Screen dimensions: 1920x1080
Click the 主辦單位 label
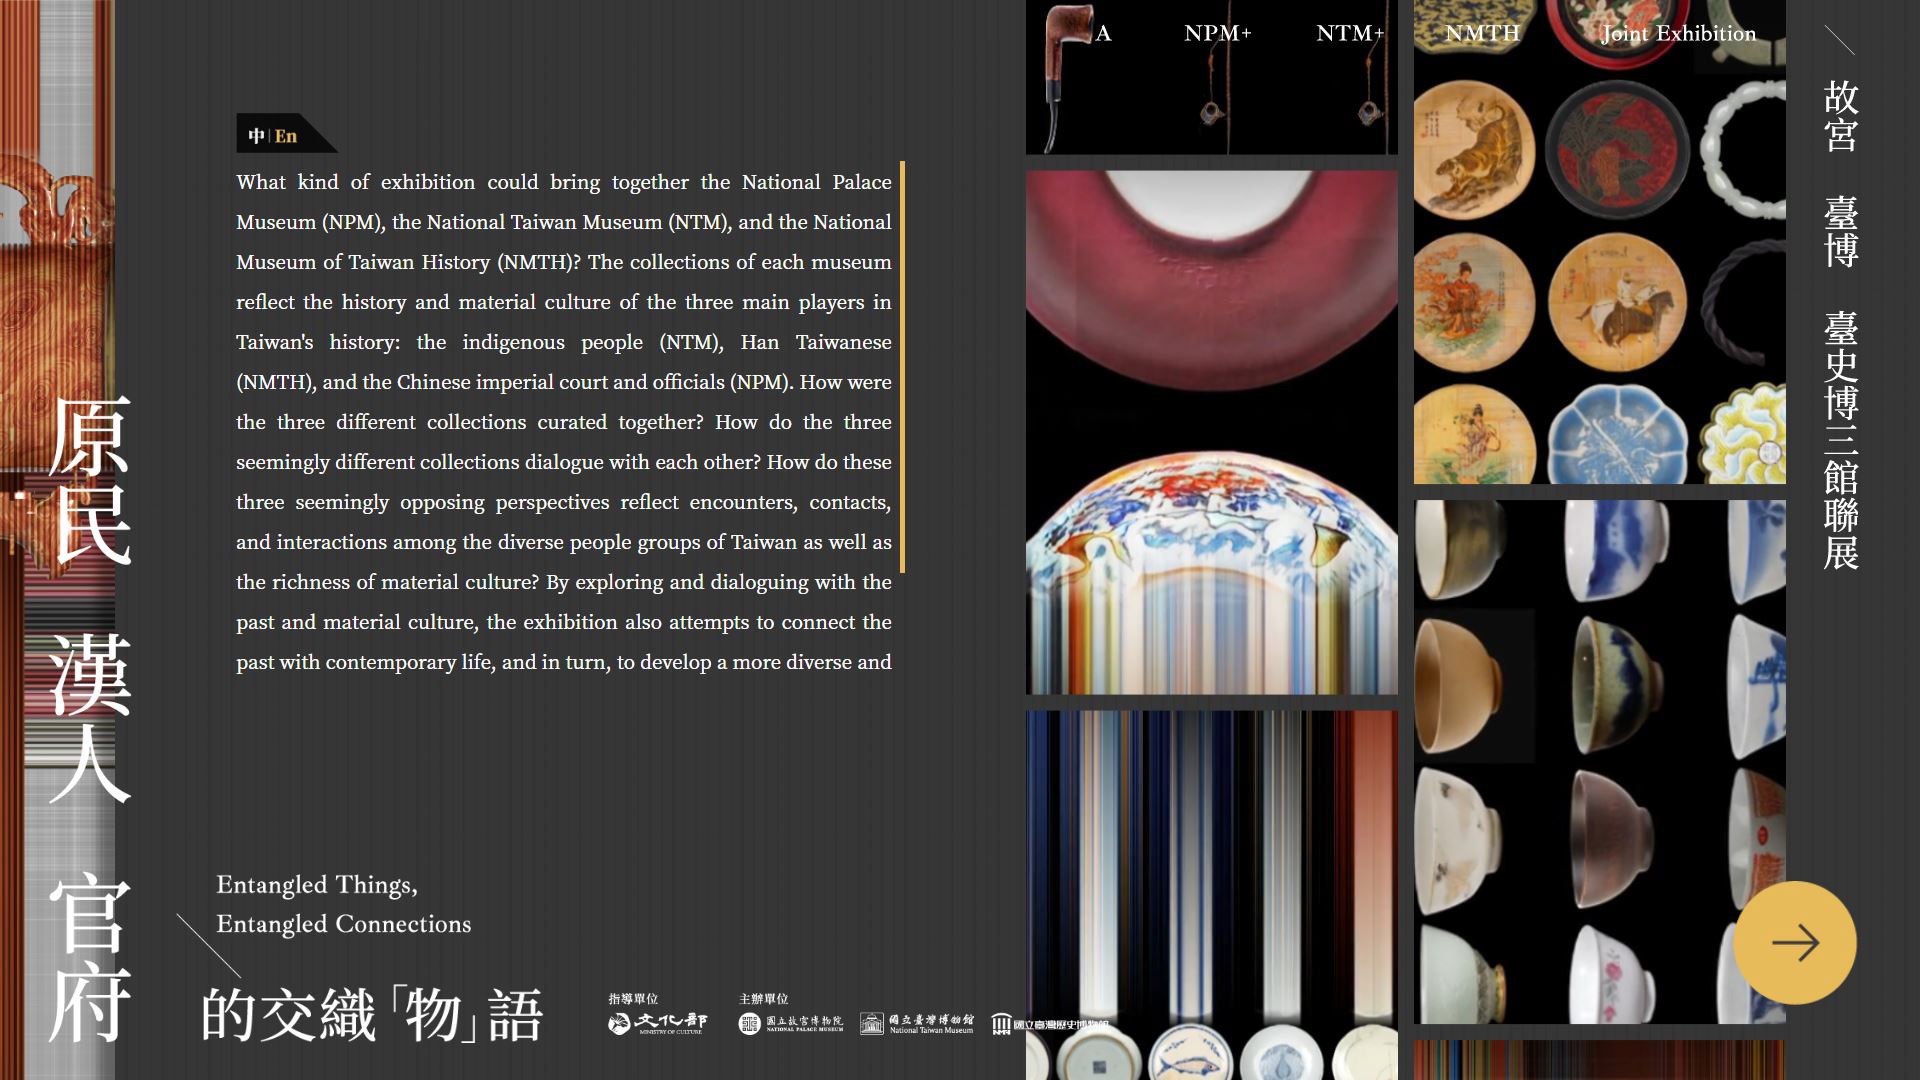point(763,999)
